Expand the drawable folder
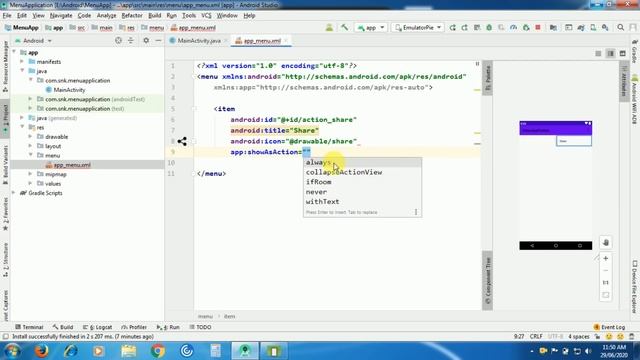Viewport: 640px width, 360px height. (30, 137)
